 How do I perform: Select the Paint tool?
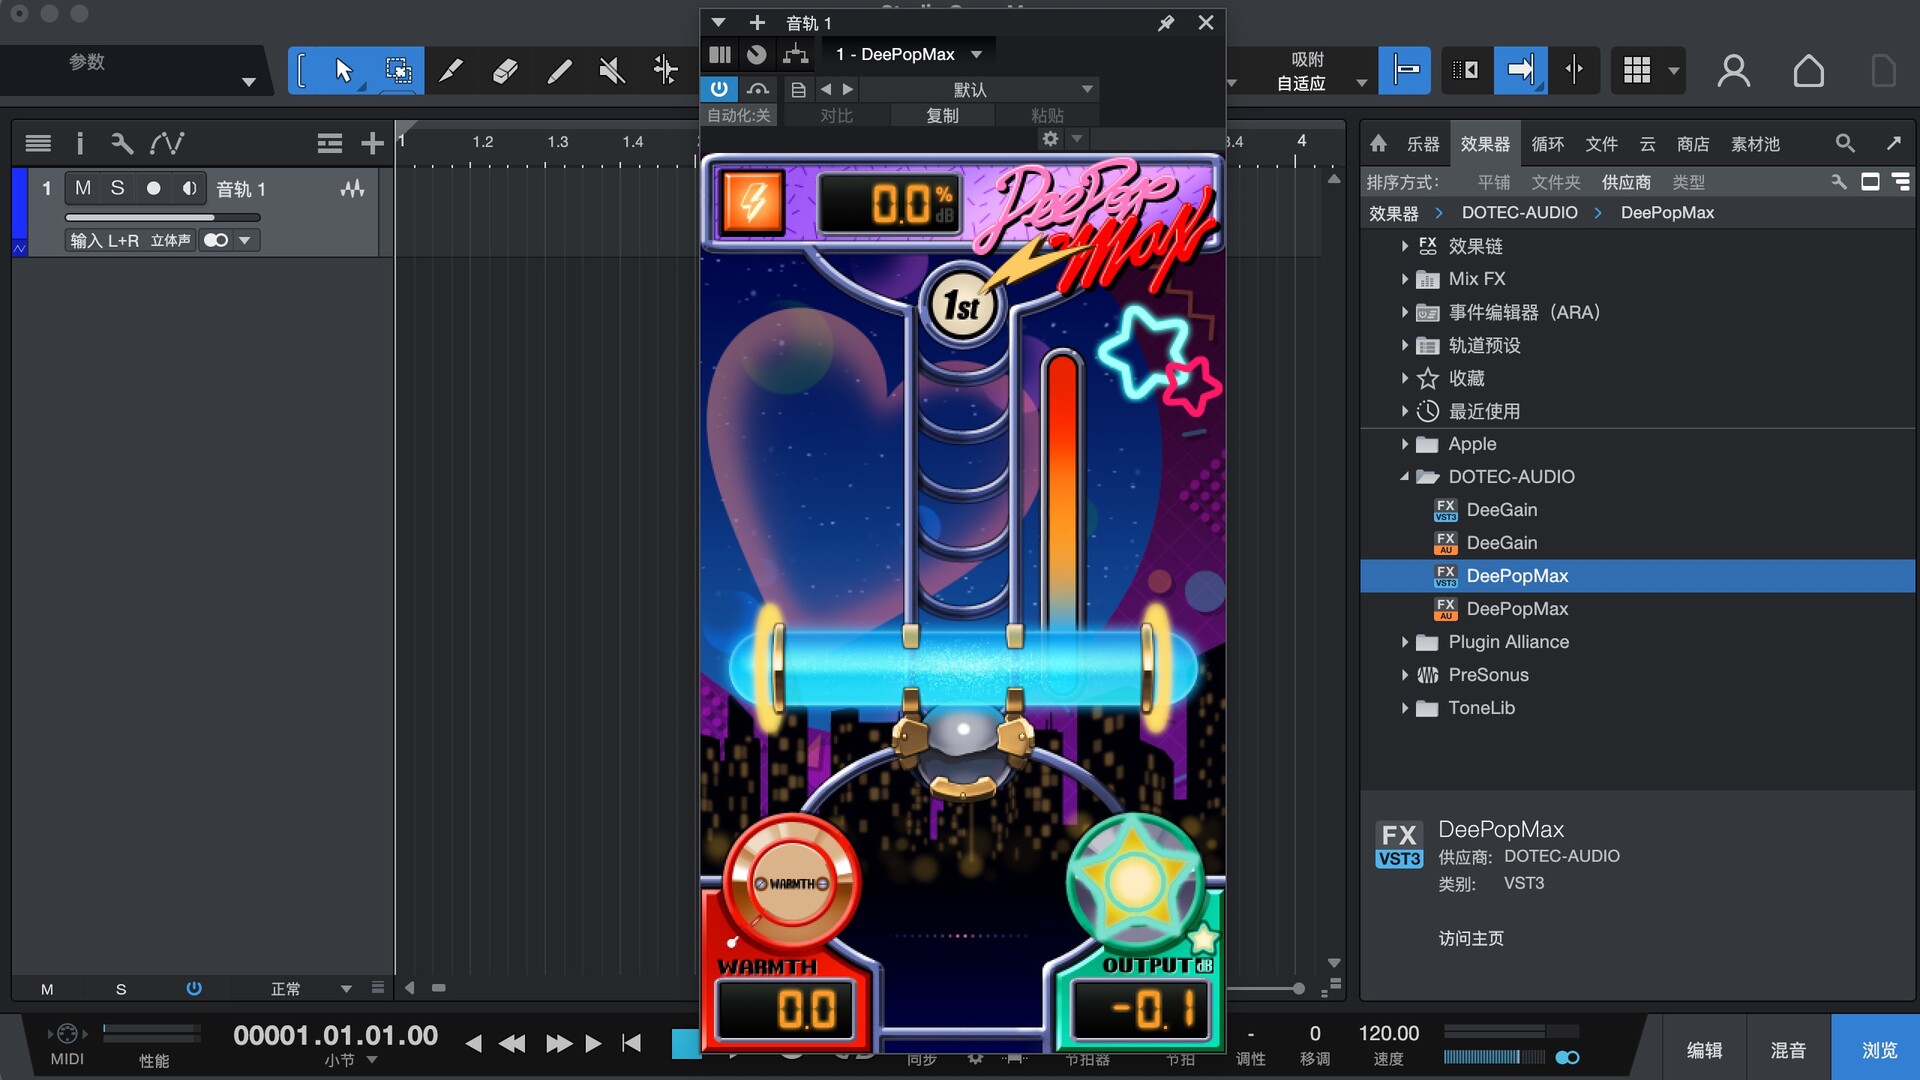559,70
